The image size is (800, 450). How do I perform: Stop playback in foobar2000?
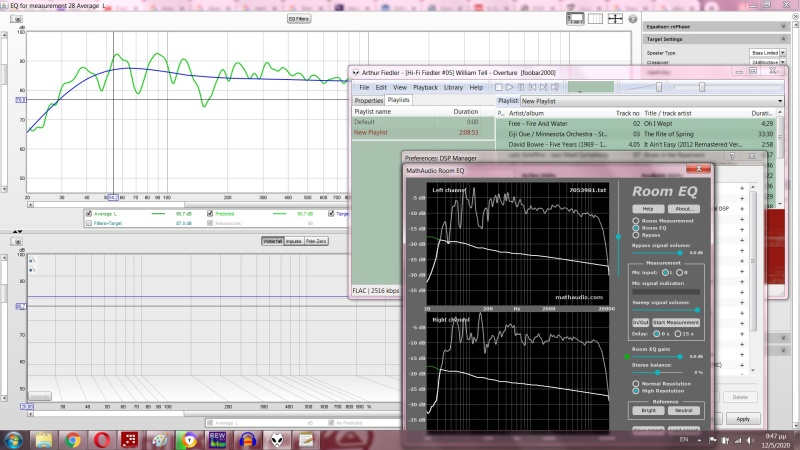[x=498, y=87]
